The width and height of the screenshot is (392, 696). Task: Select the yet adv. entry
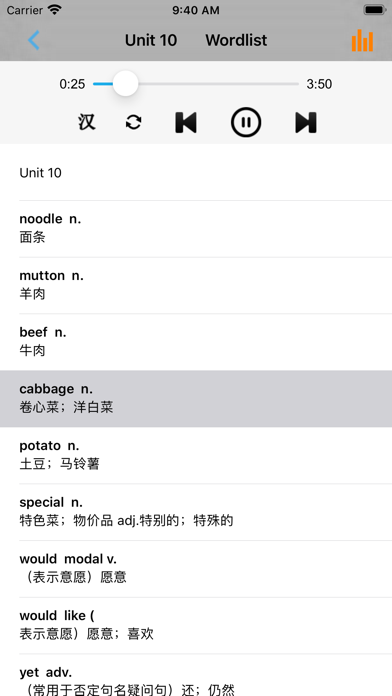196,675
